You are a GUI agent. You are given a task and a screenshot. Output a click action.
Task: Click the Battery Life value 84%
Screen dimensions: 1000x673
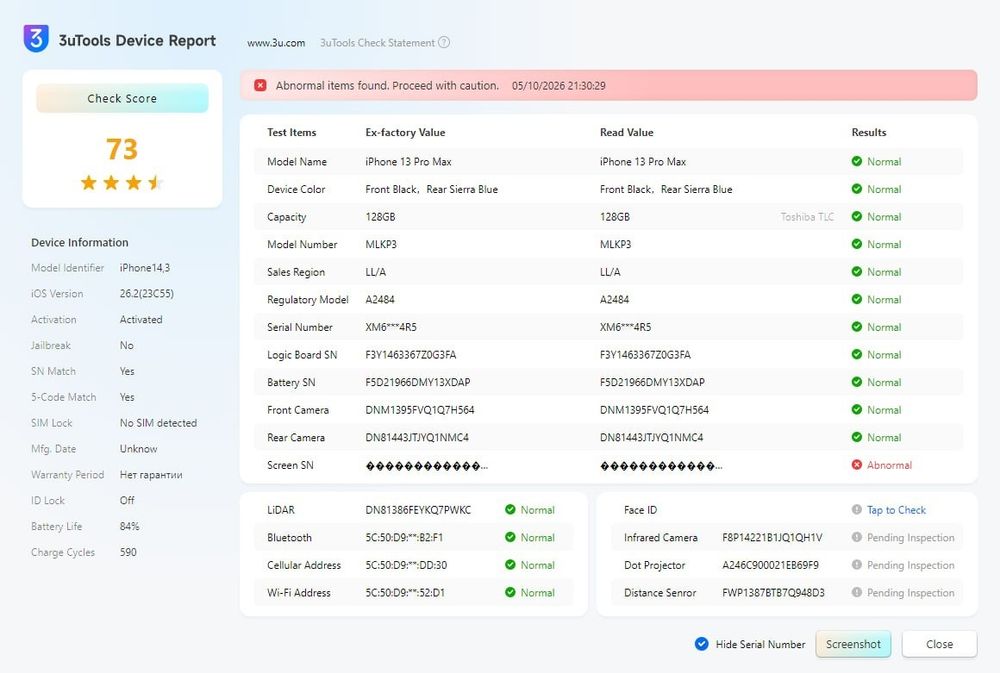click(x=129, y=526)
